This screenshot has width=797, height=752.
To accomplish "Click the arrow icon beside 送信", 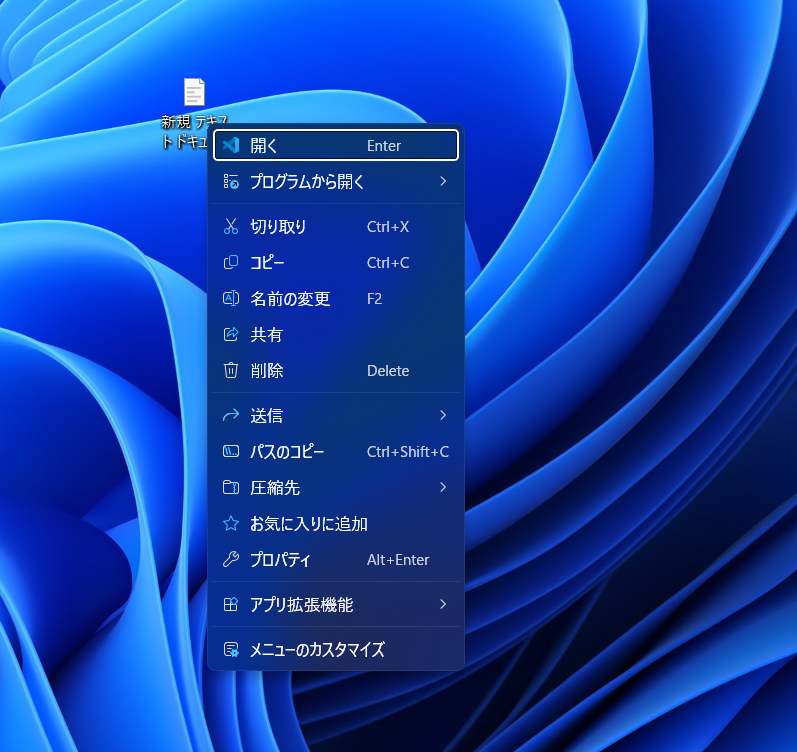I will 231,415.
